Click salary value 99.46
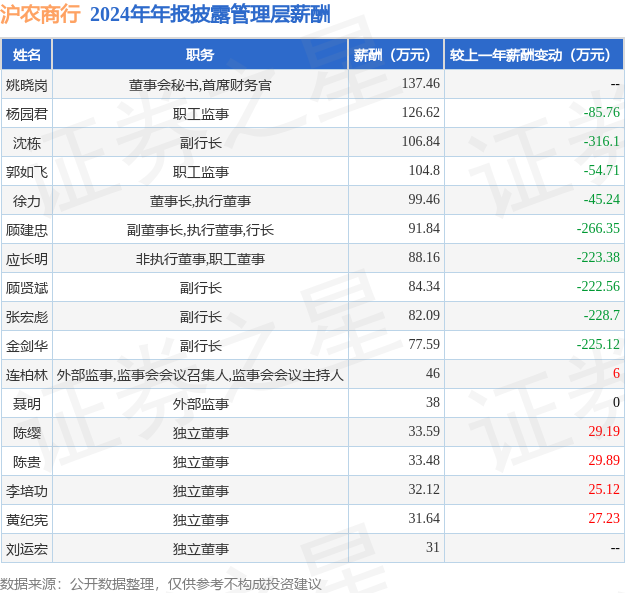 pos(424,199)
